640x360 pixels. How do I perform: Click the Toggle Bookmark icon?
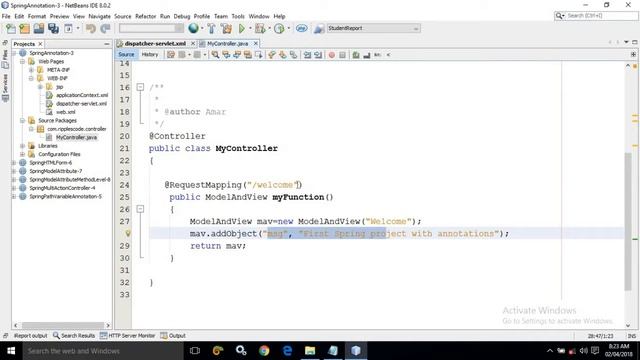pos(293,55)
